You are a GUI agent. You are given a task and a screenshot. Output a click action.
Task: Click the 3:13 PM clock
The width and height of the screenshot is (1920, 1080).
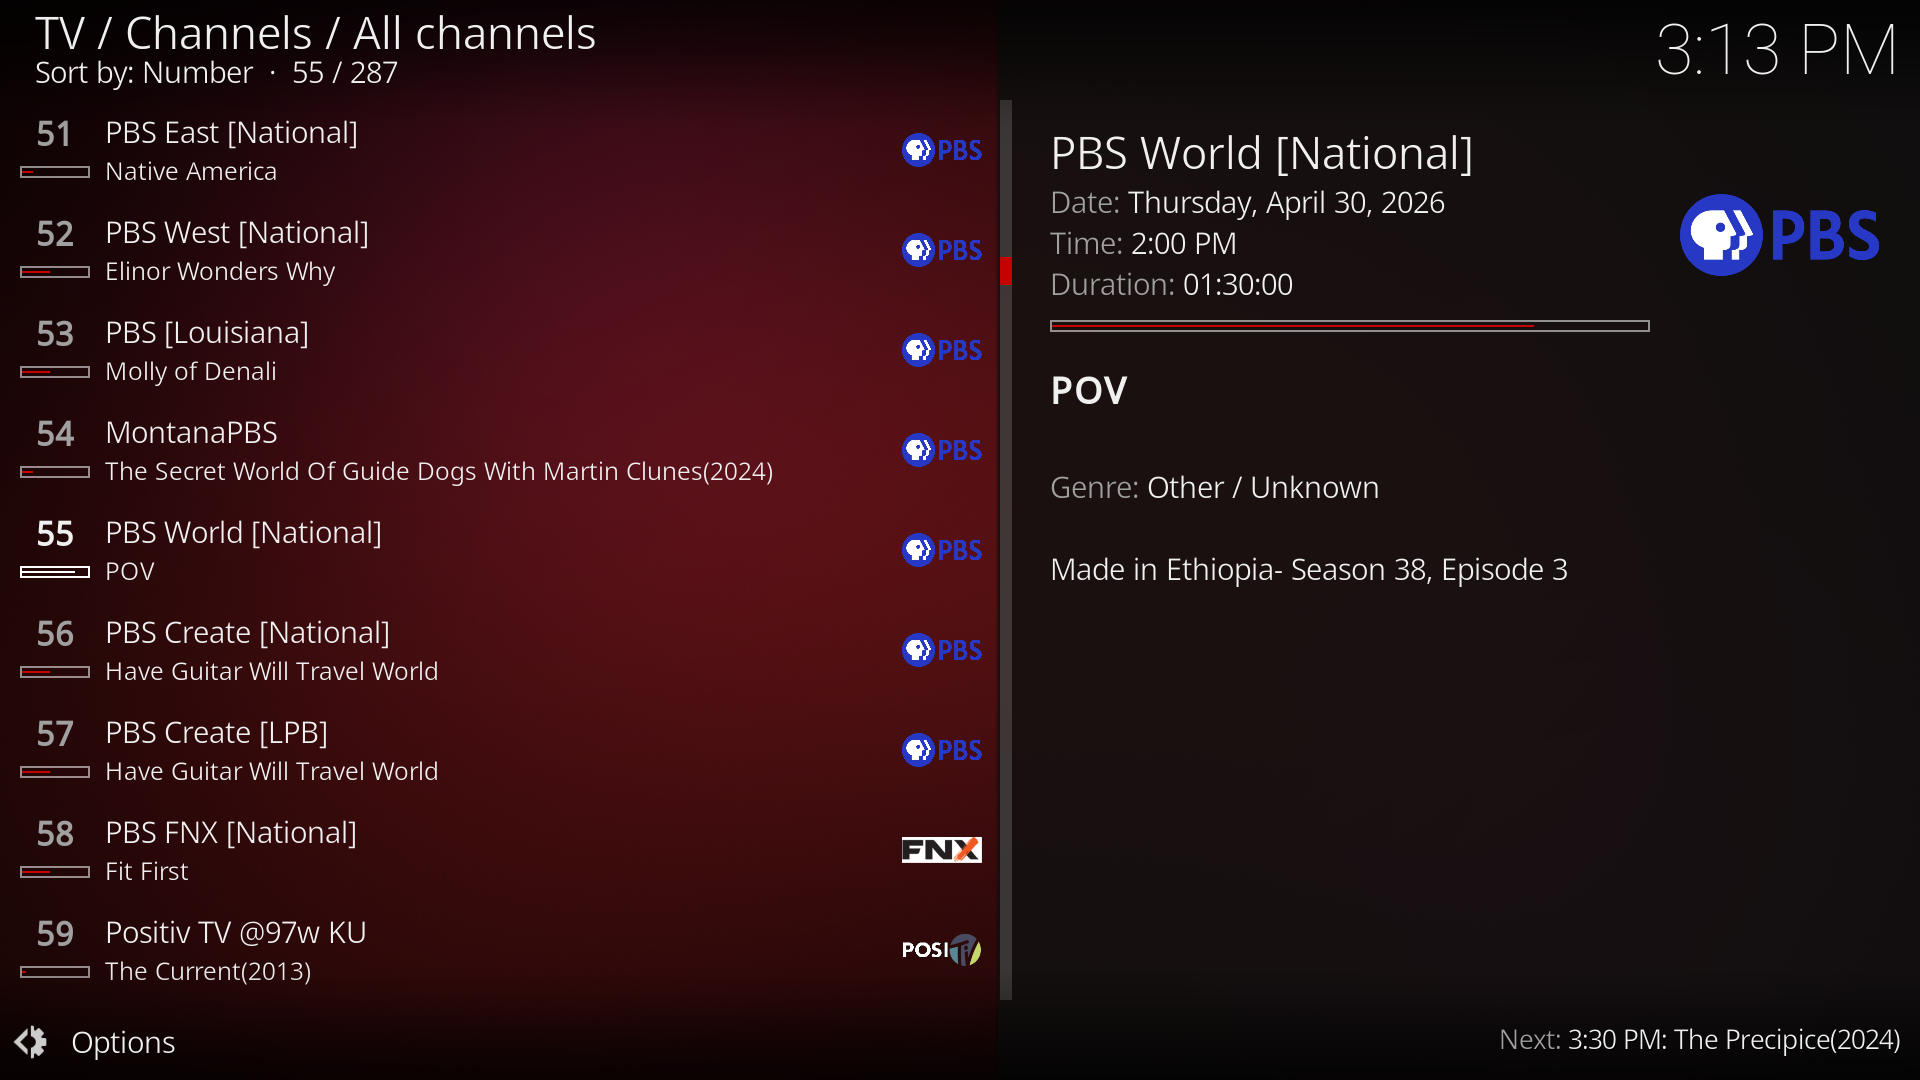(x=1776, y=50)
